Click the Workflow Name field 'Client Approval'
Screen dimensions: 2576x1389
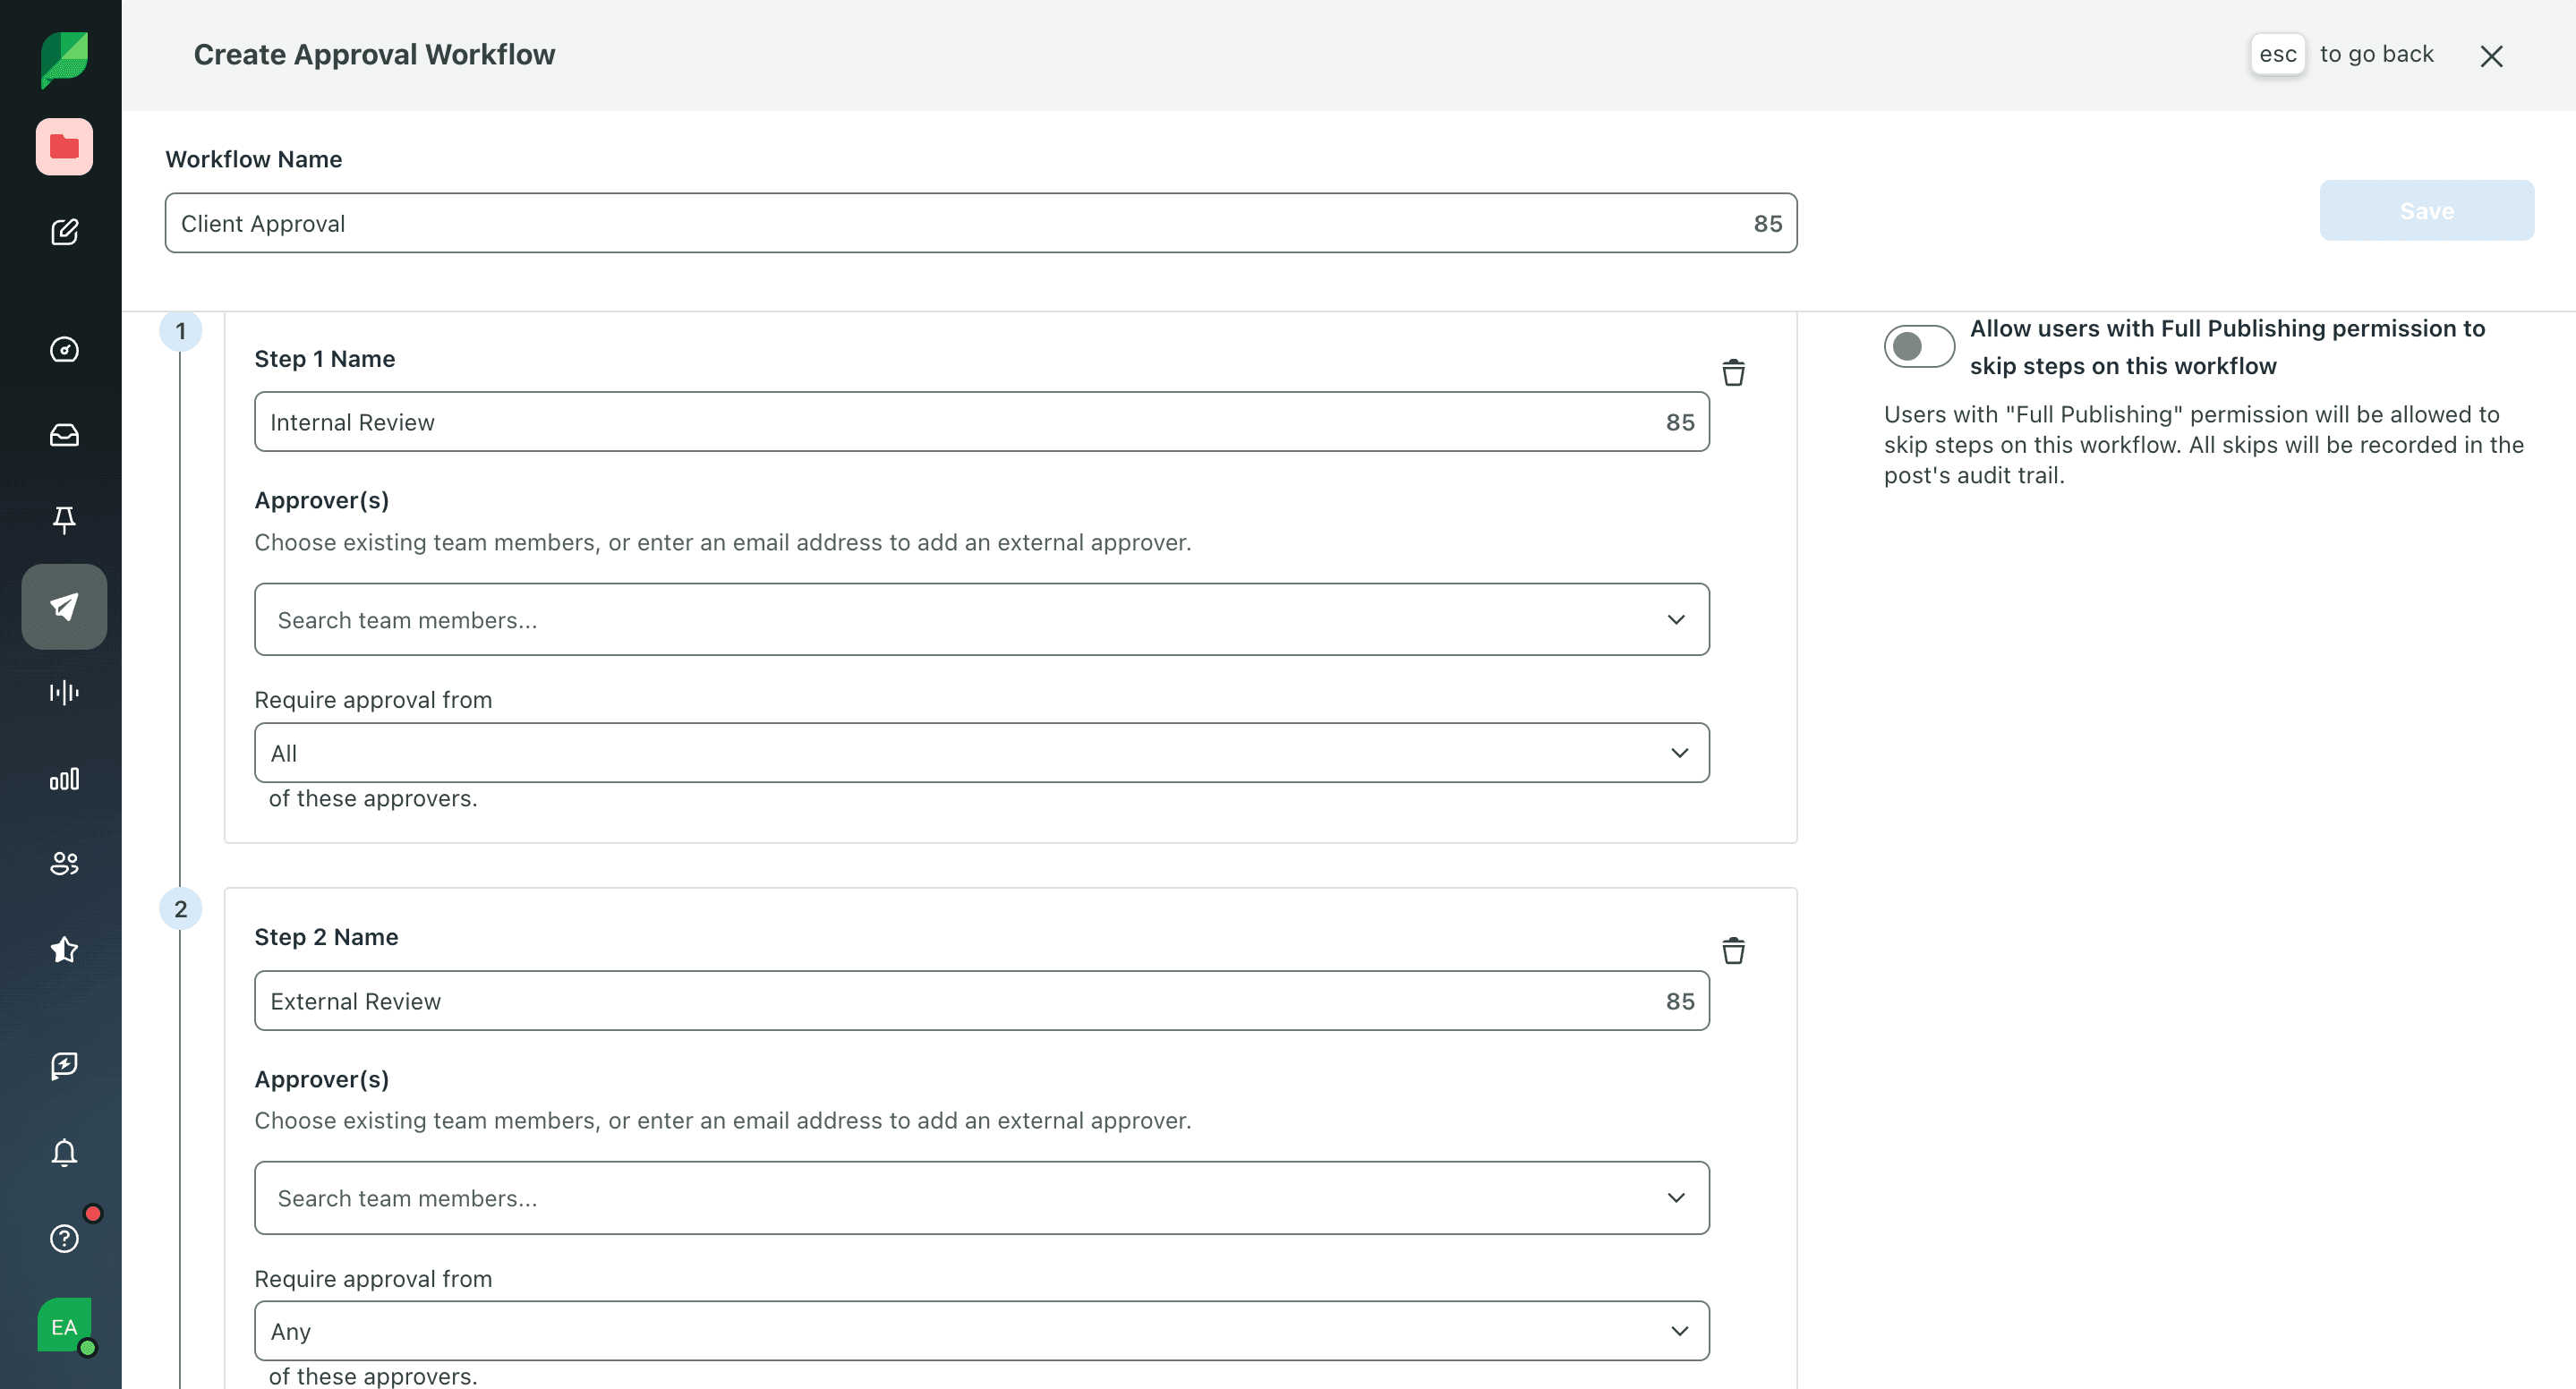click(980, 223)
